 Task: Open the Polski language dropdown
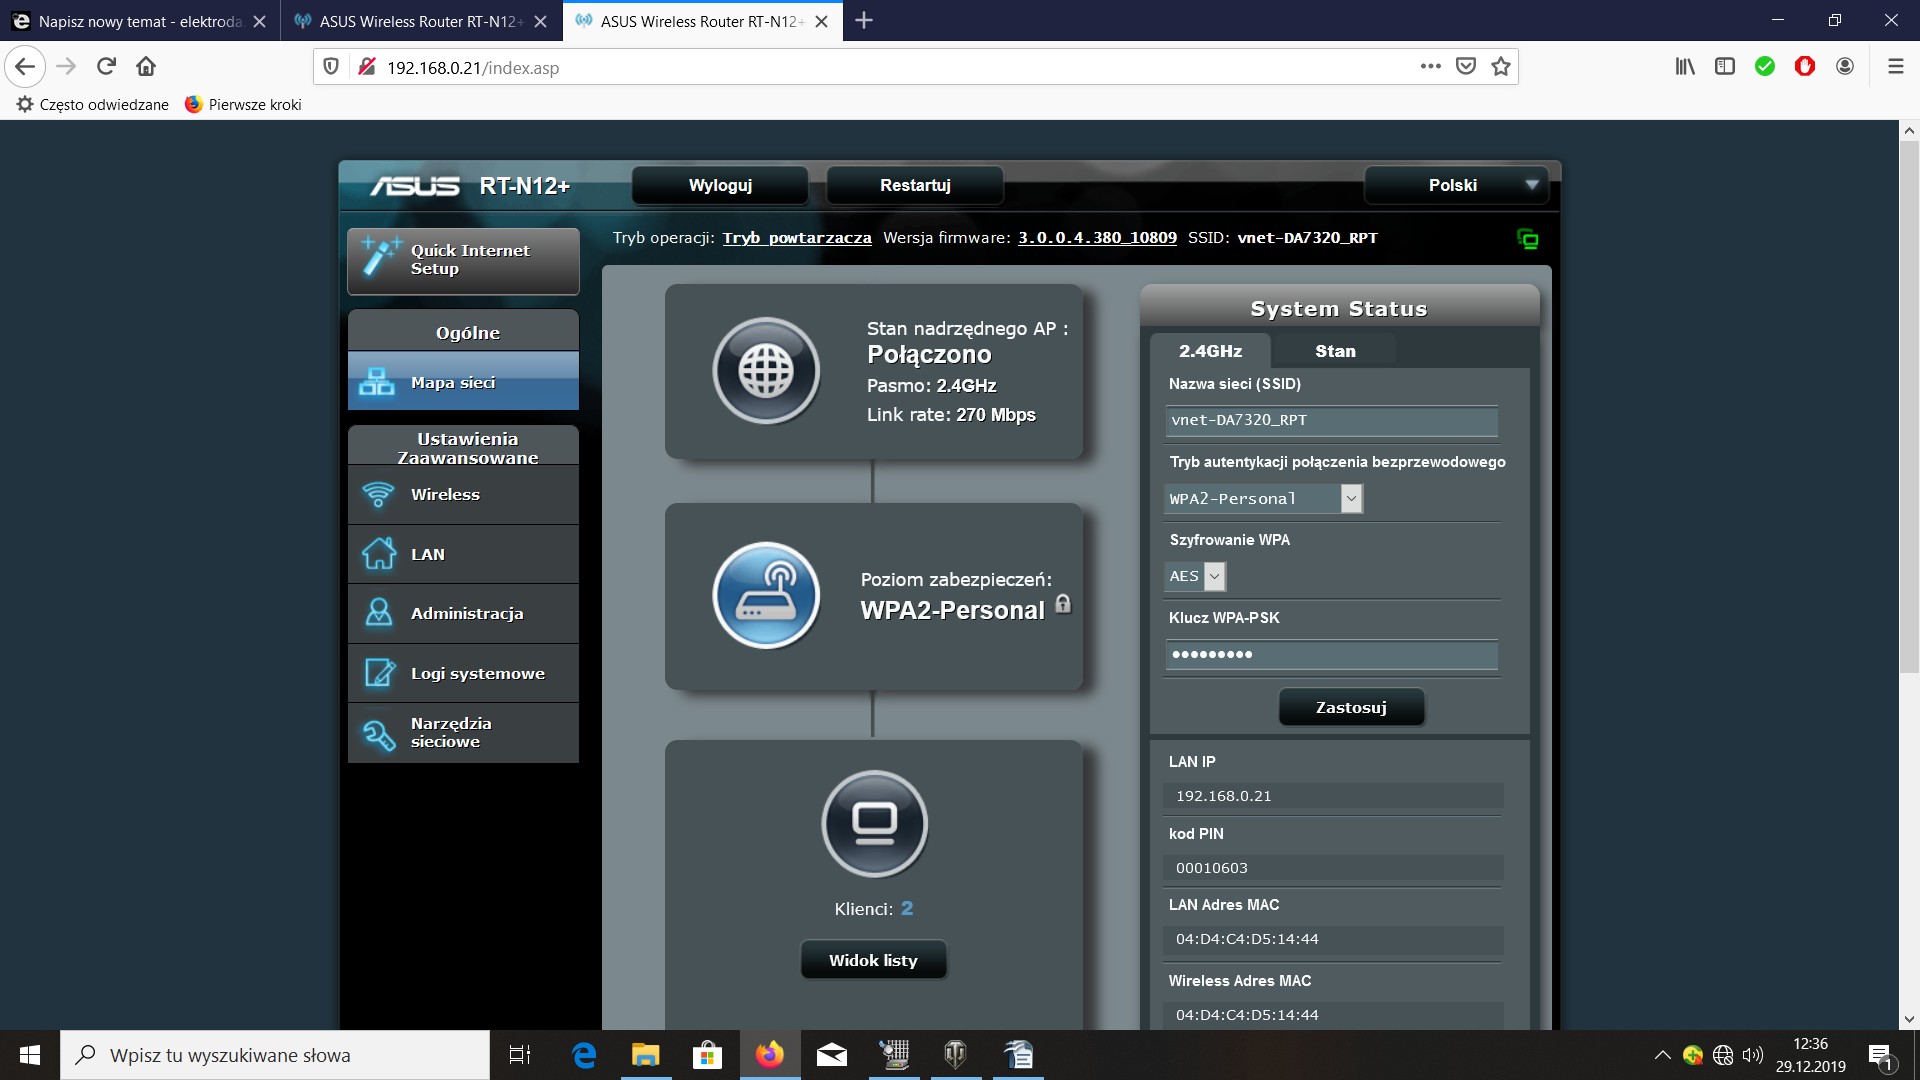tap(1456, 185)
